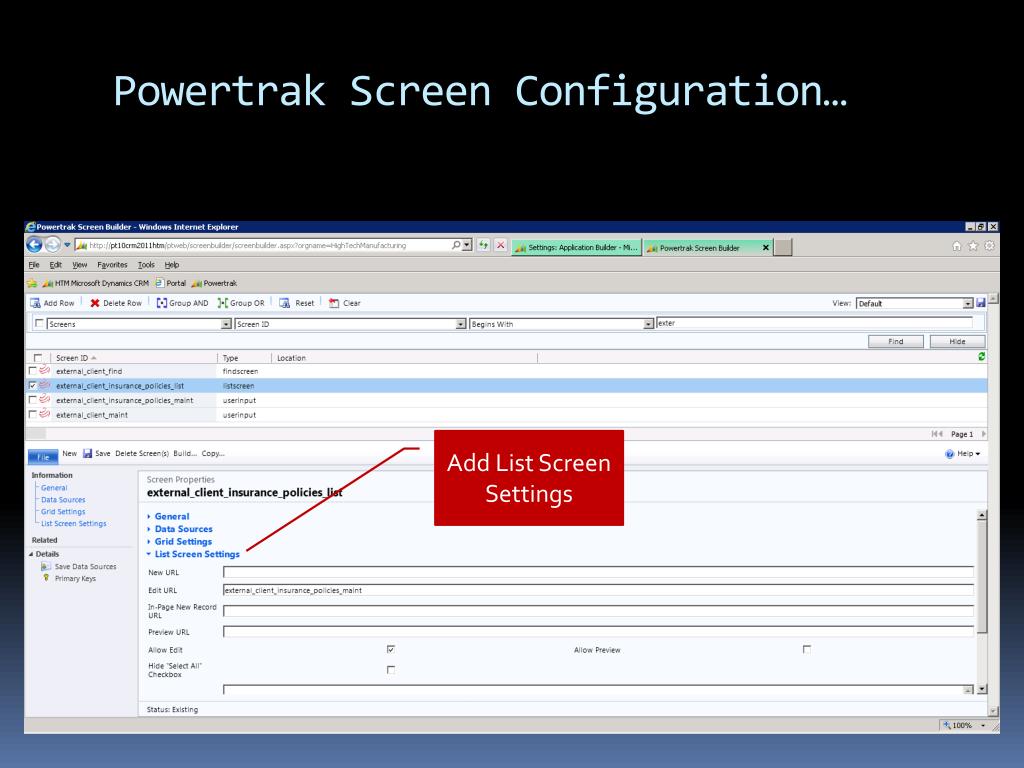
Task: Click the Save Data Sources icon
Action: [45, 566]
